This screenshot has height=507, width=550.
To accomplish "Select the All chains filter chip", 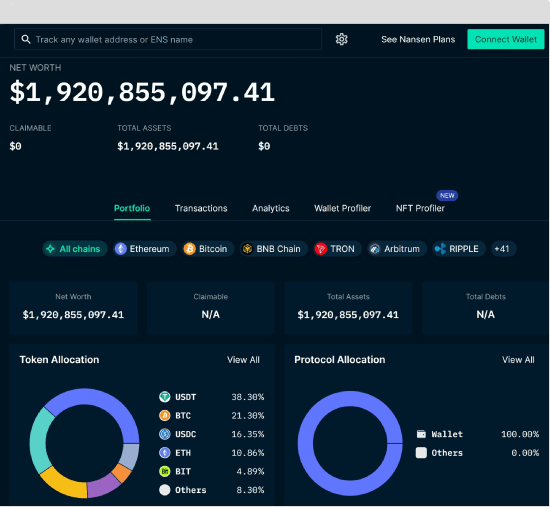I will coord(75,249).
